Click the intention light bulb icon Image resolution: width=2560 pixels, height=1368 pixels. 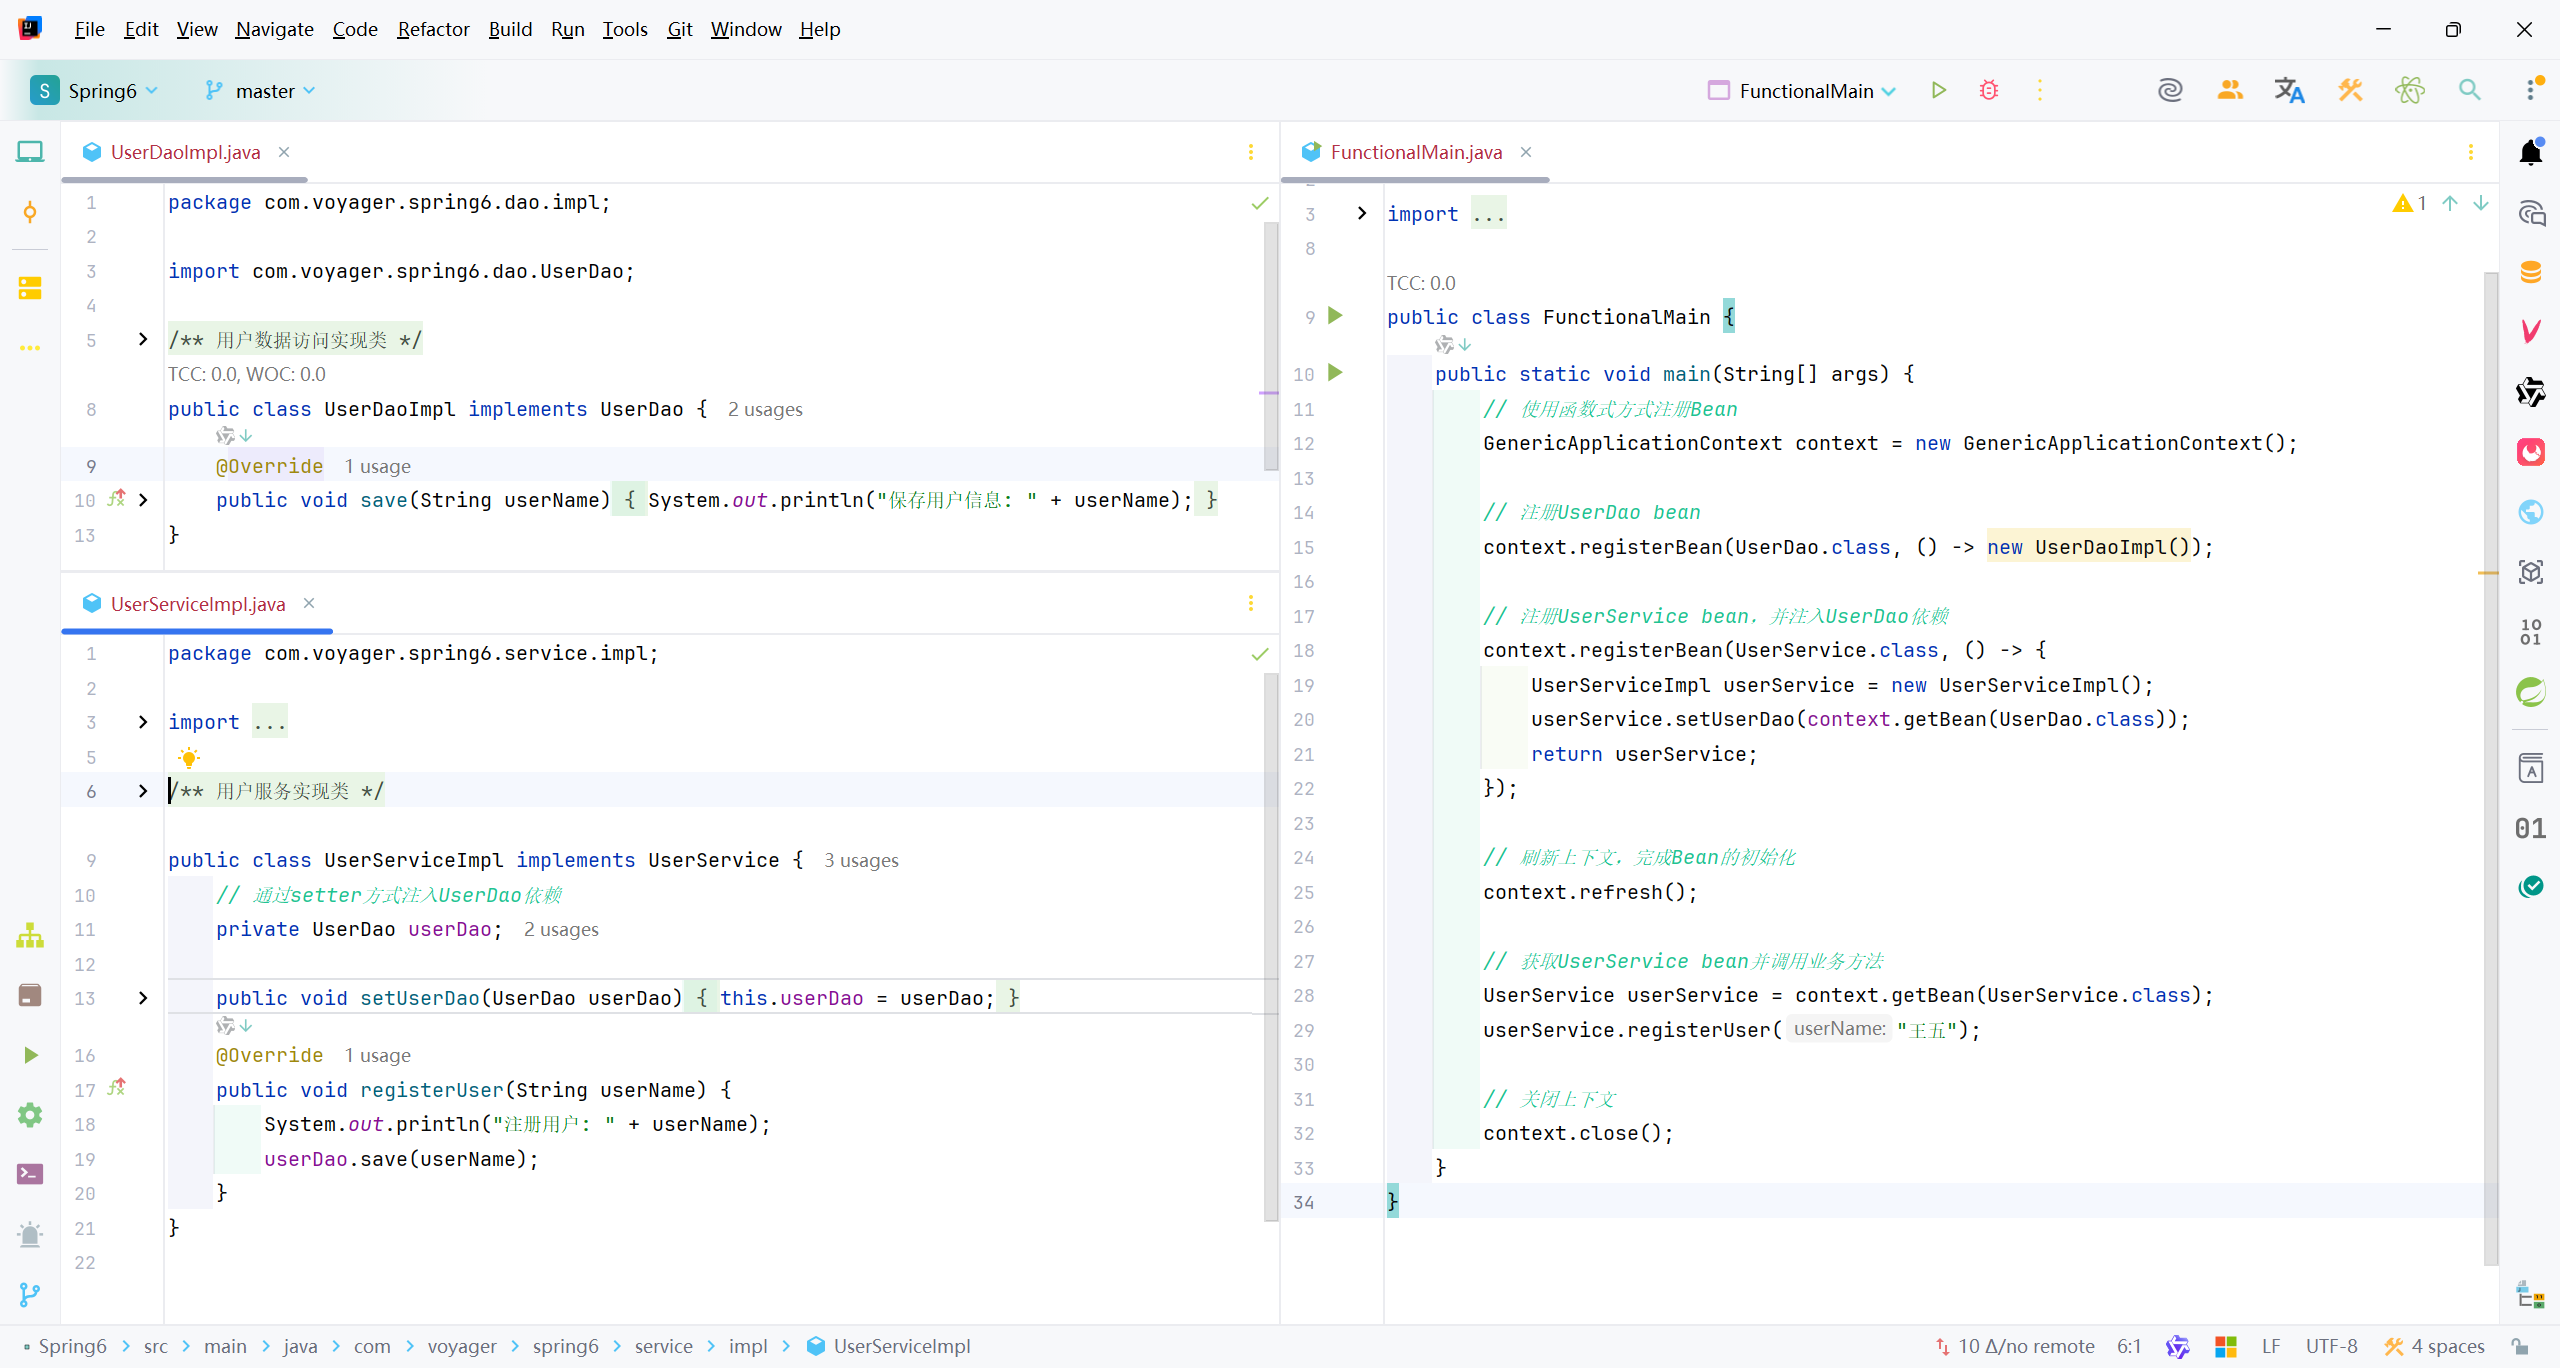189,757
